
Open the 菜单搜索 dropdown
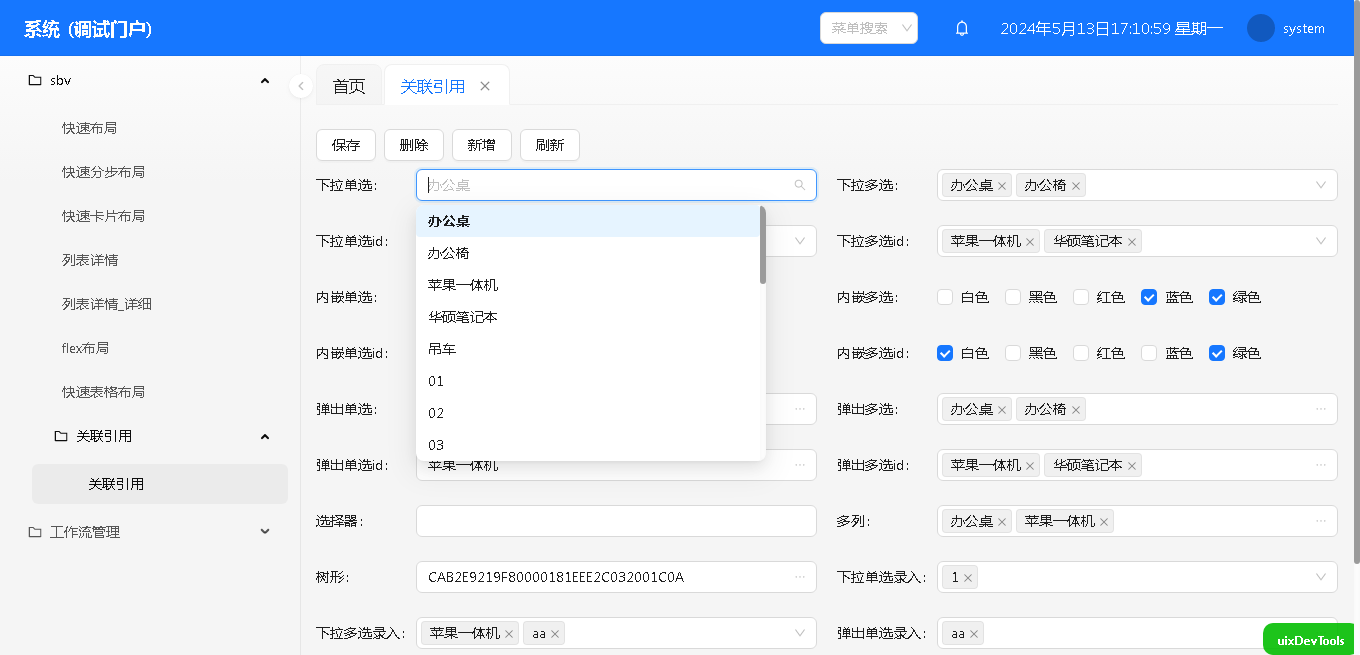coord(868,28)
